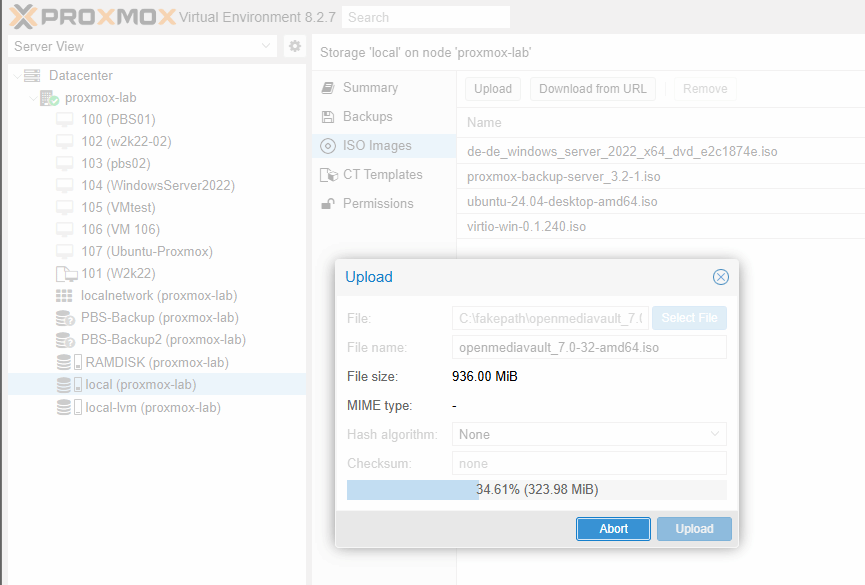Click the template icon for 101 (W2k22)

65,274
